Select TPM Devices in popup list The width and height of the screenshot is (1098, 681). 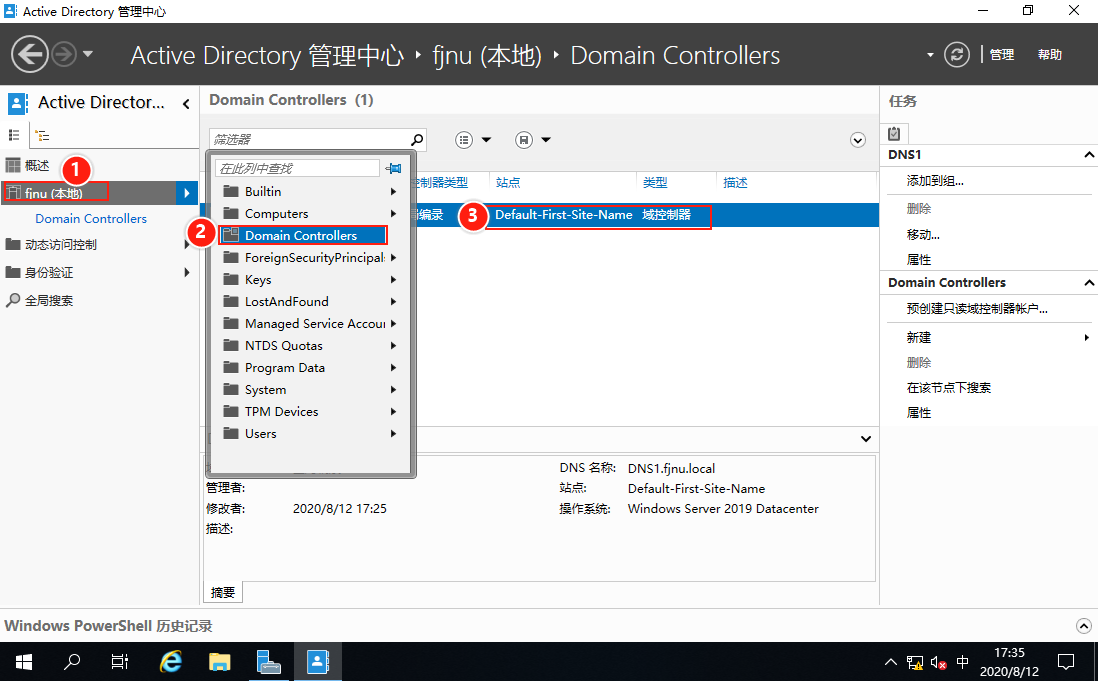coord(311,412)
